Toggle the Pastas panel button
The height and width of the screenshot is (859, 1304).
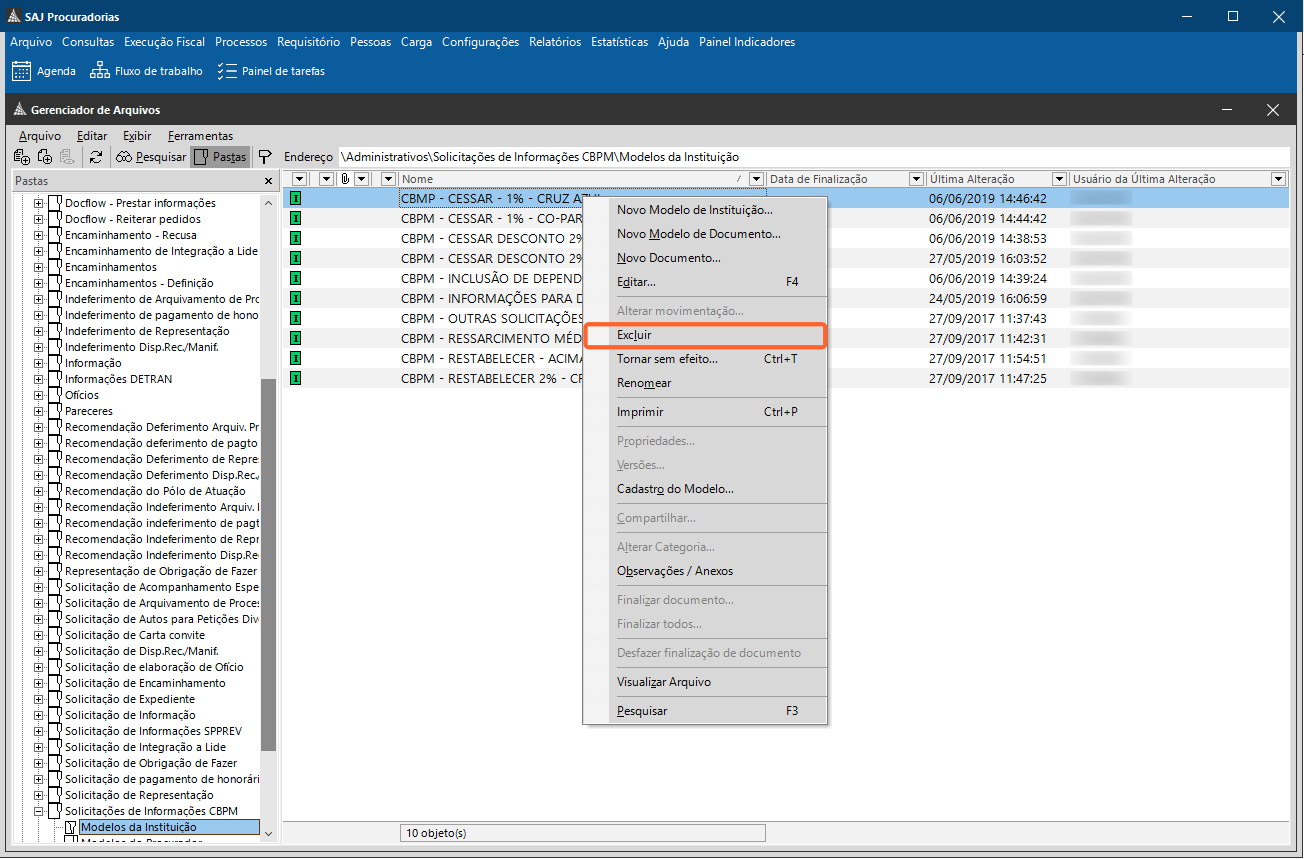pyautogui.click(x=220, y=157)
